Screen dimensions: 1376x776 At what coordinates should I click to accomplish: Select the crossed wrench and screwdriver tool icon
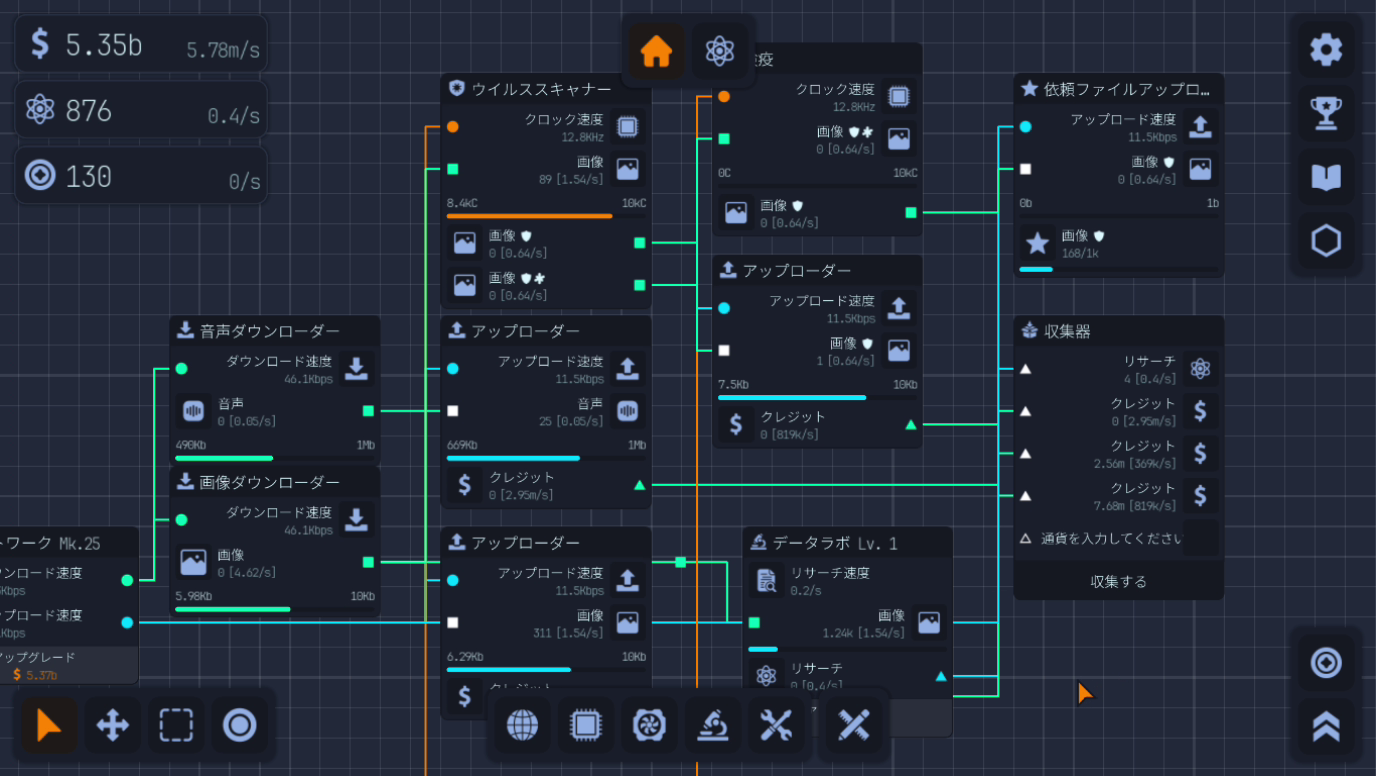(777, 726)
